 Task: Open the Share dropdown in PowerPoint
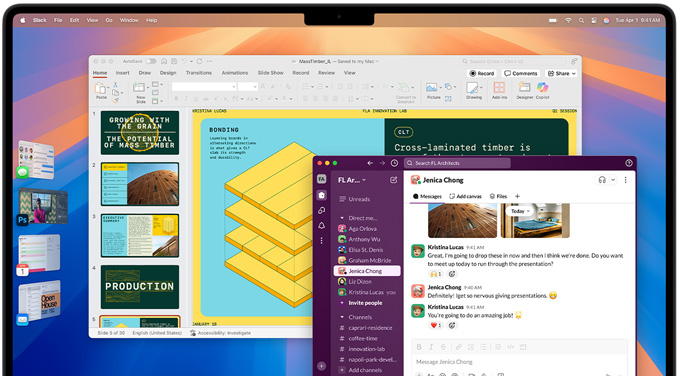pyautogui.click(x=561, y=73)
